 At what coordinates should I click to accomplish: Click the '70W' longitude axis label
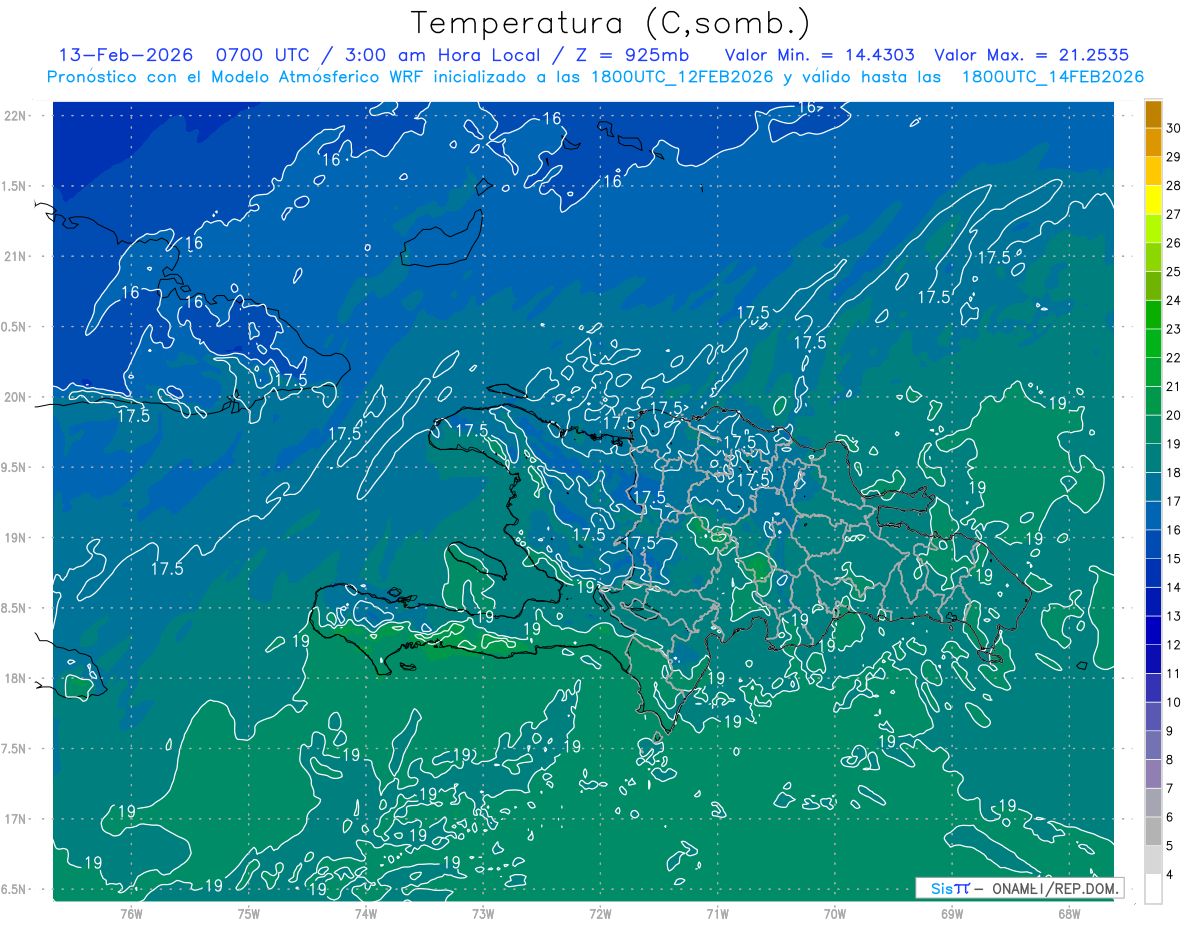[x=835, y=912]
